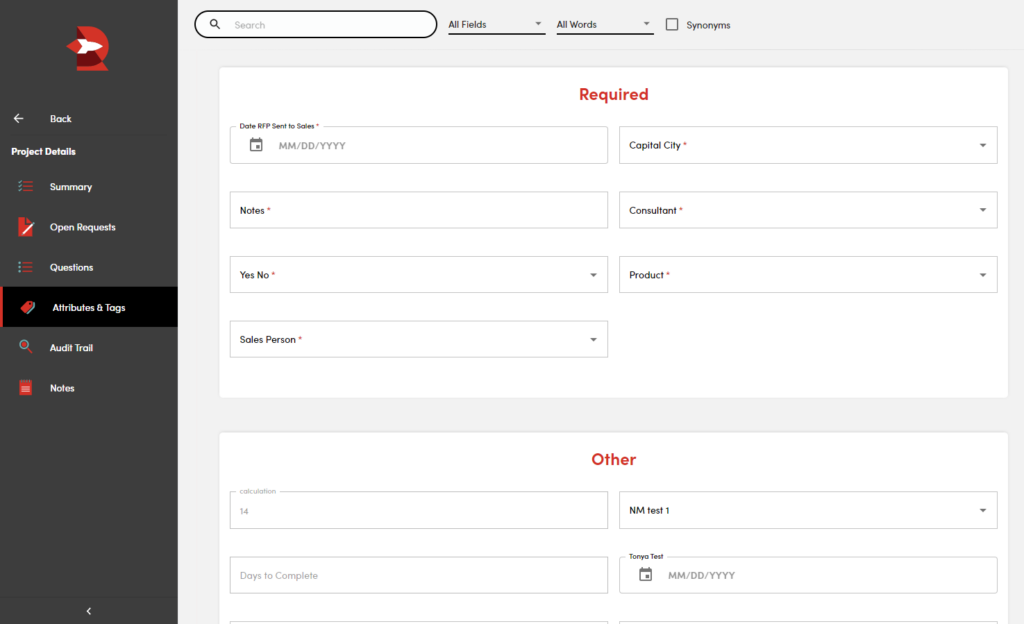Click the required Notes text field

click(x=419, y=210)
